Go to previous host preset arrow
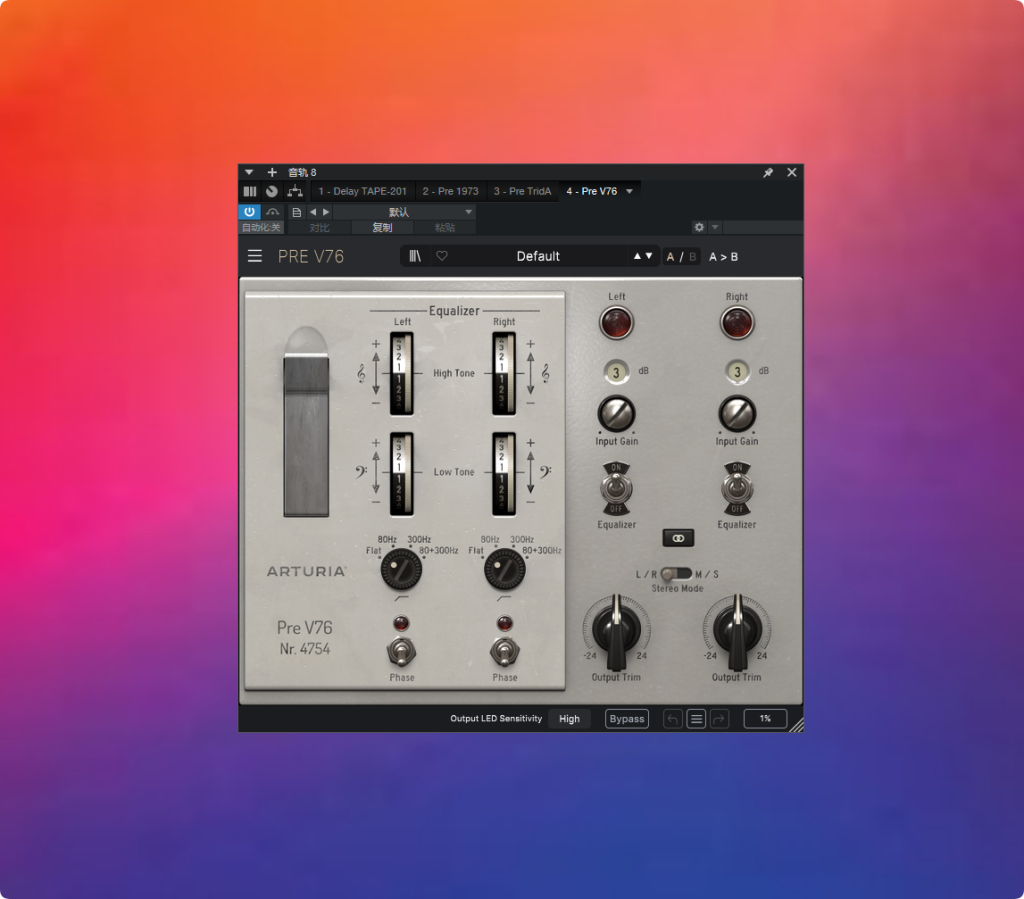 tap(313, 212)
